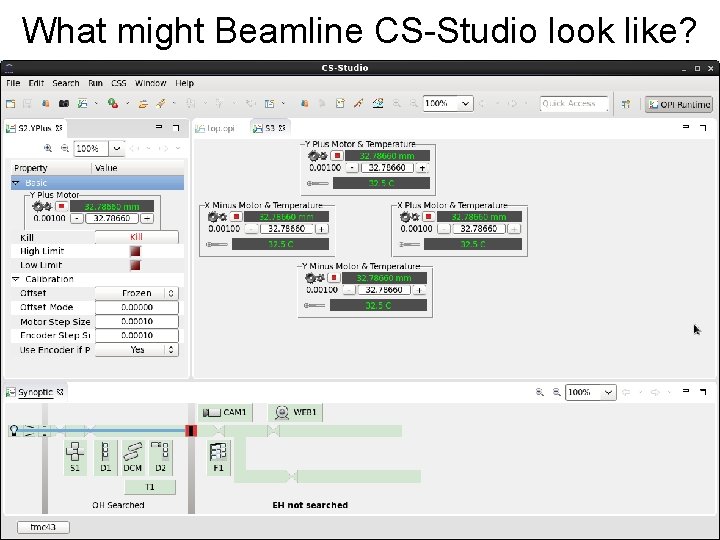Select the S2.YPlus tab

click(34, 128)
